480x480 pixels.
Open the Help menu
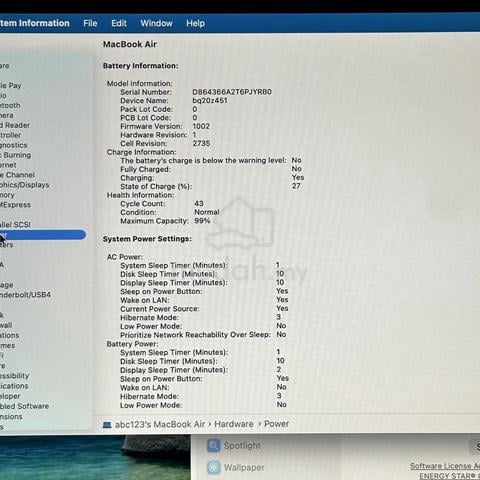pos(195,23)
